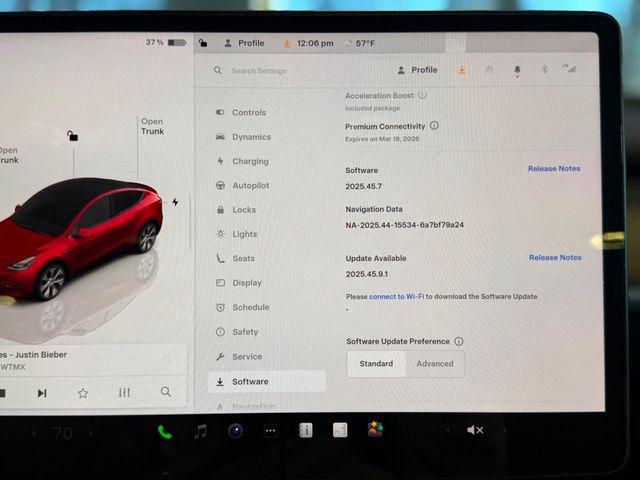The height and width of the screenshot is (480, 640).
Task: Tap the padlock icon above the car
Action: (73, 136)
